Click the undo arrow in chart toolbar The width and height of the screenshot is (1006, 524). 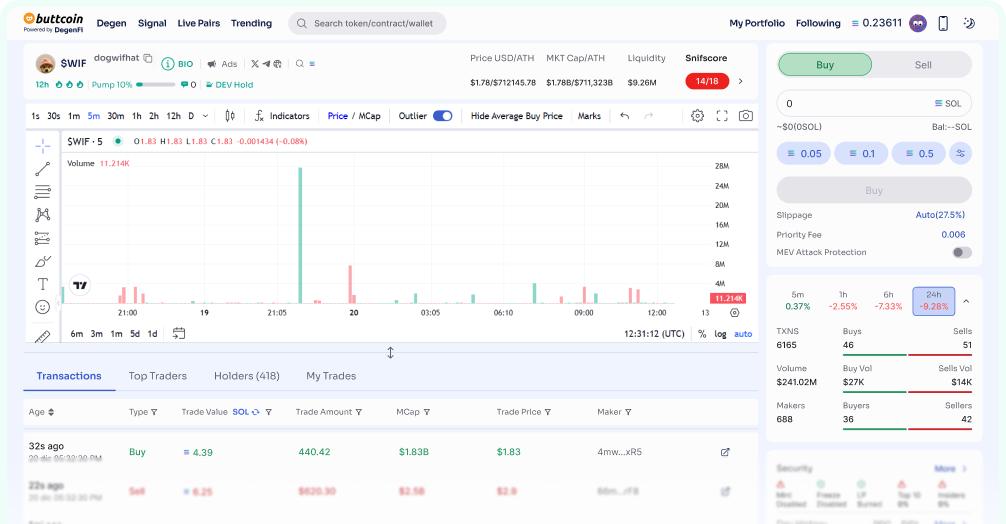coord(625,116)
